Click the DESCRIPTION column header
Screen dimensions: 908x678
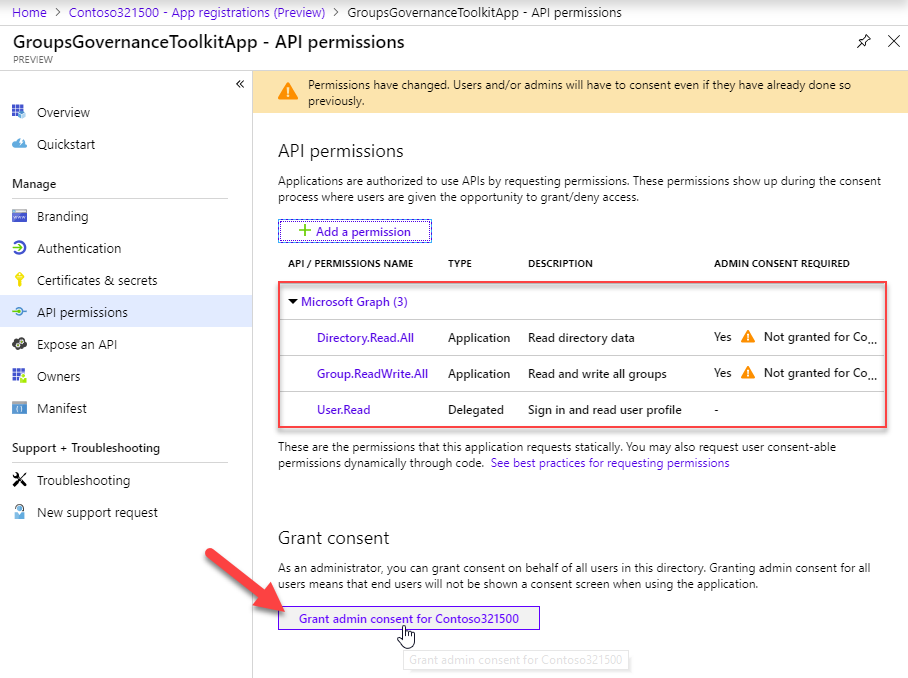click(560, 263)
